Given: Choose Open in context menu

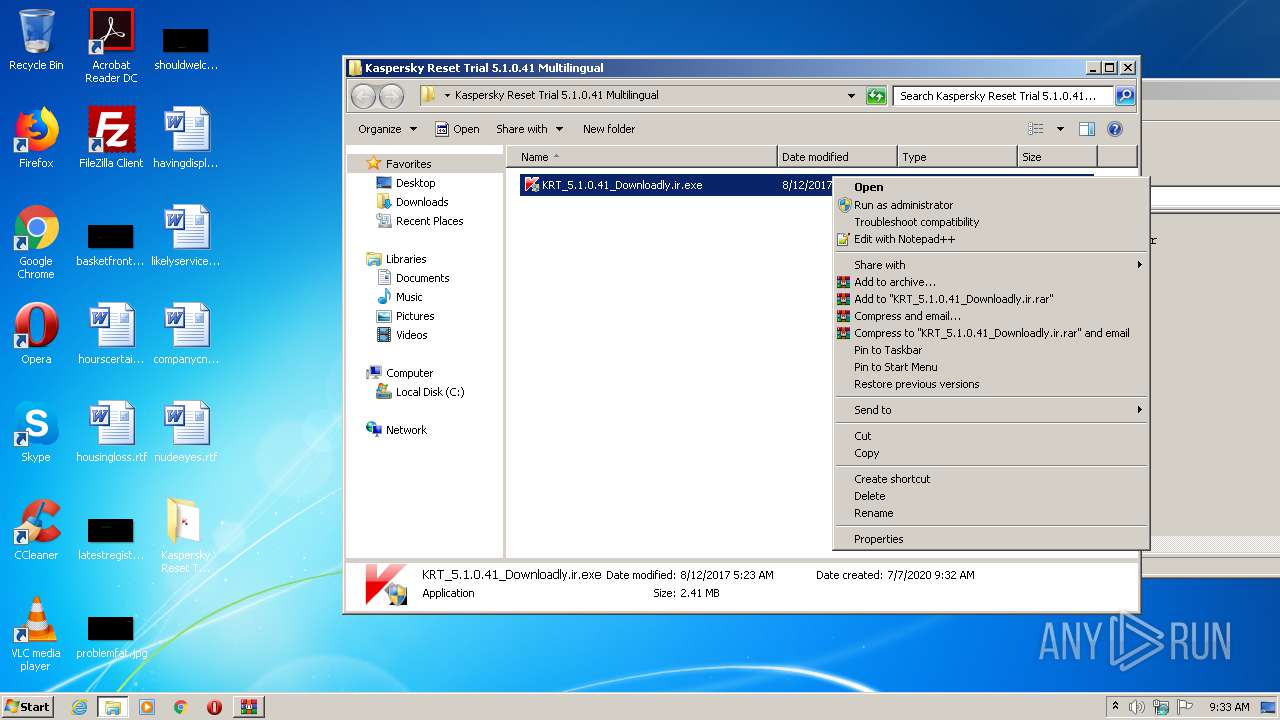Looking at the screenshot, I should coord(990,187).
